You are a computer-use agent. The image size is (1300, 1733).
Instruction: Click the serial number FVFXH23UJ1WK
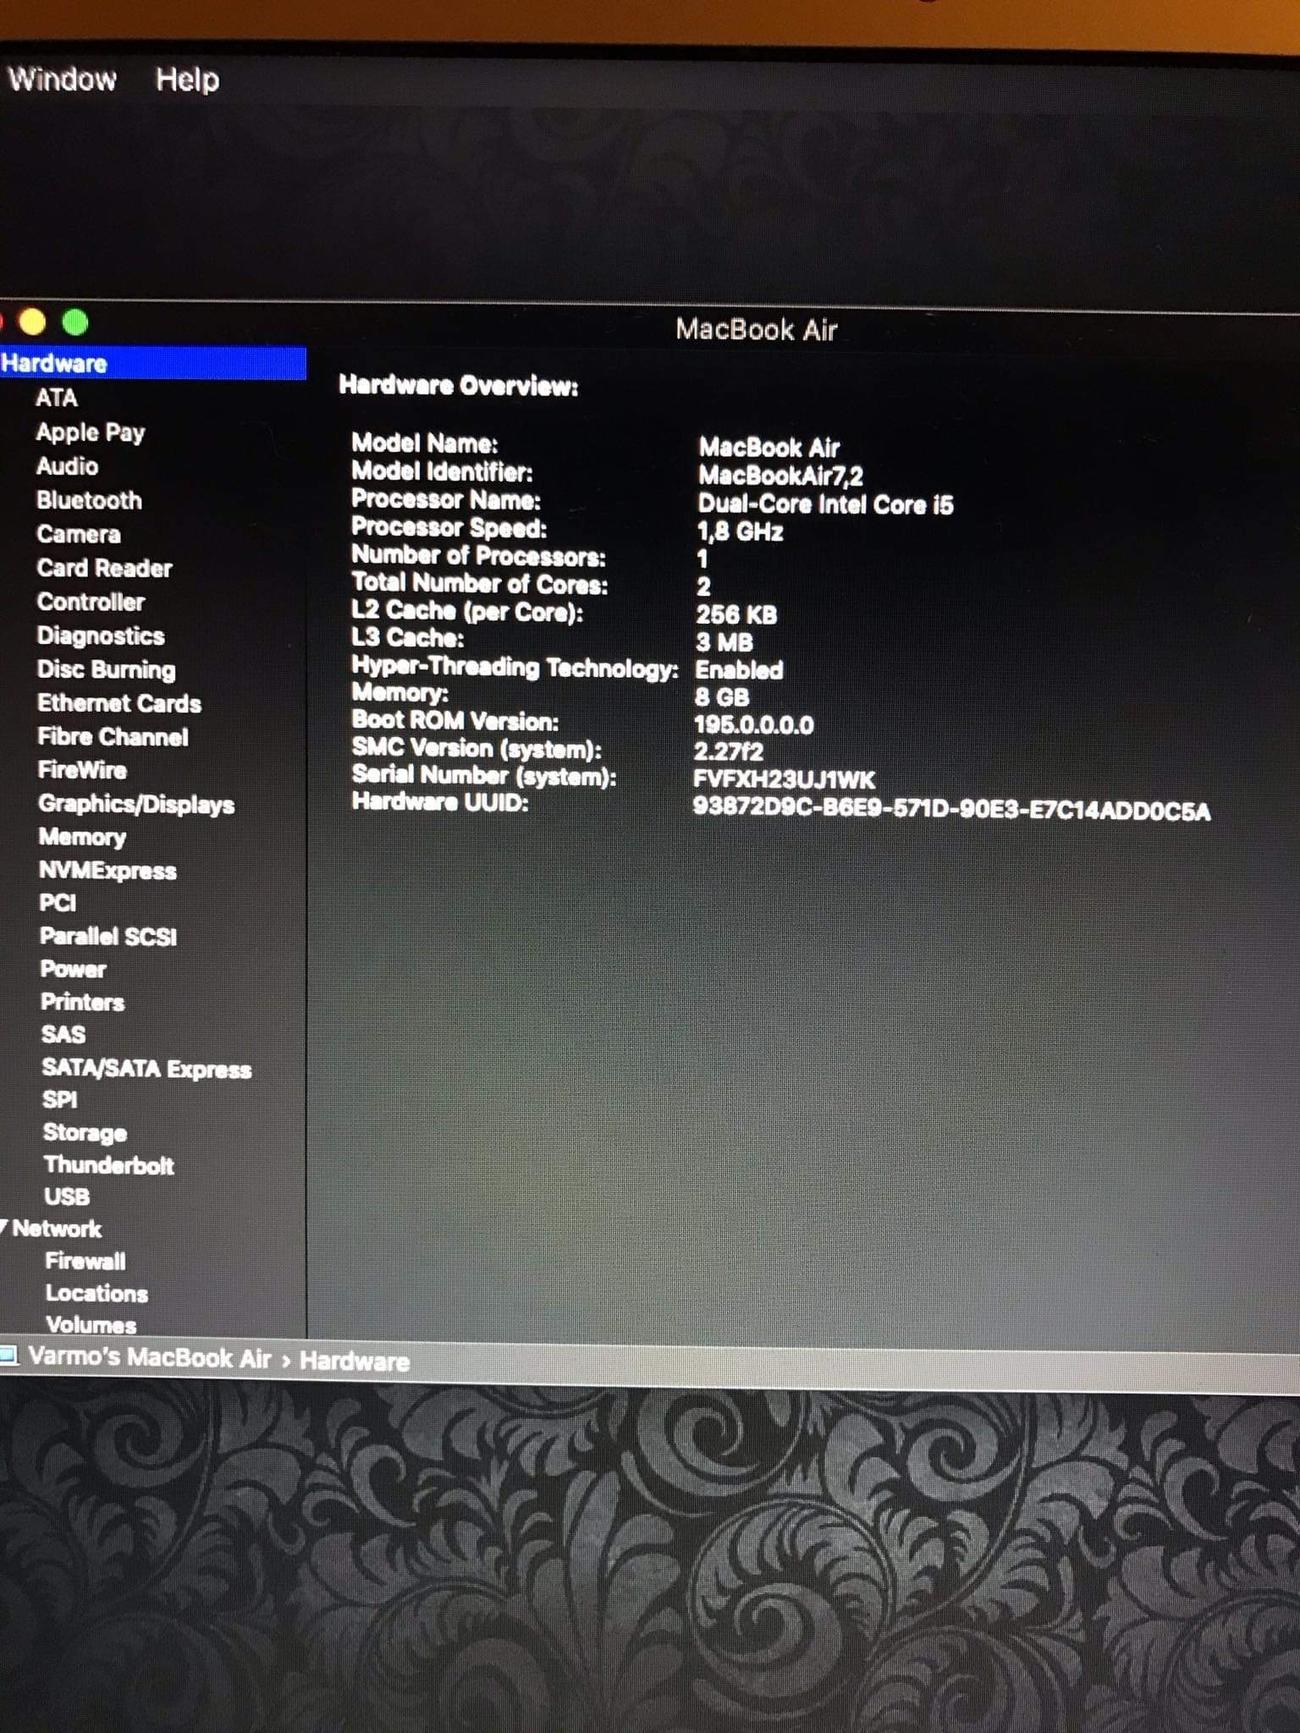click(784, 780)
